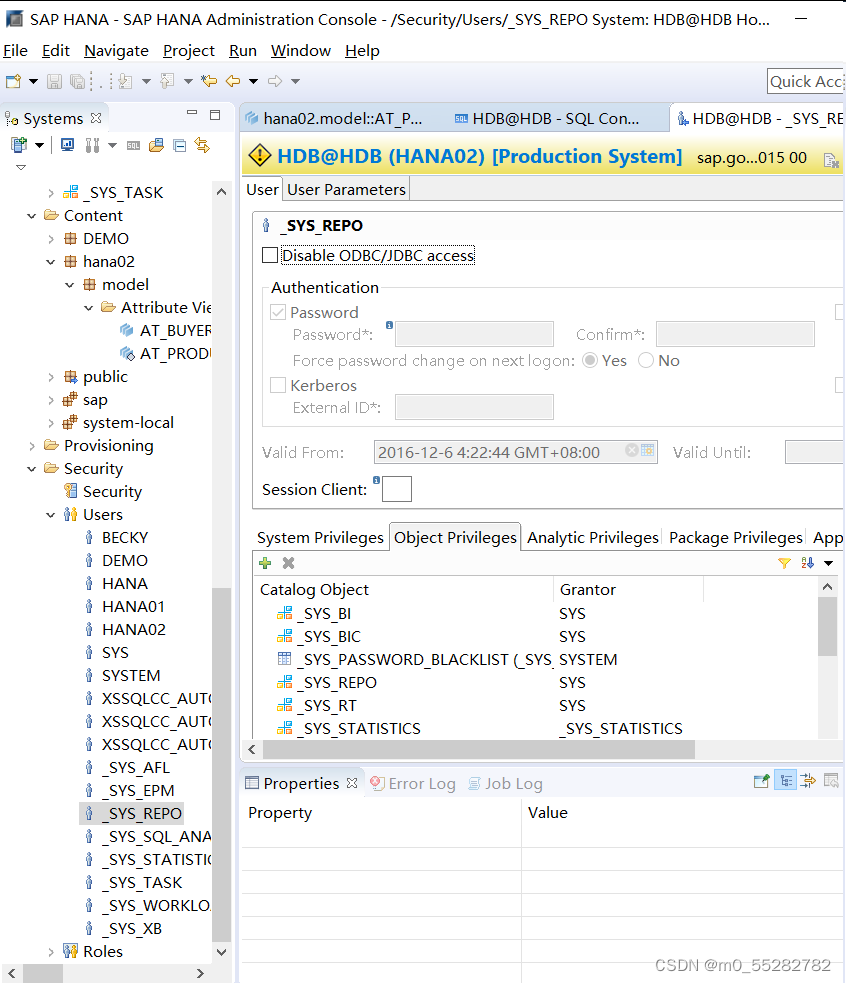Click the Session Client input field
This screenshot has width=846, height=983.
396,488
